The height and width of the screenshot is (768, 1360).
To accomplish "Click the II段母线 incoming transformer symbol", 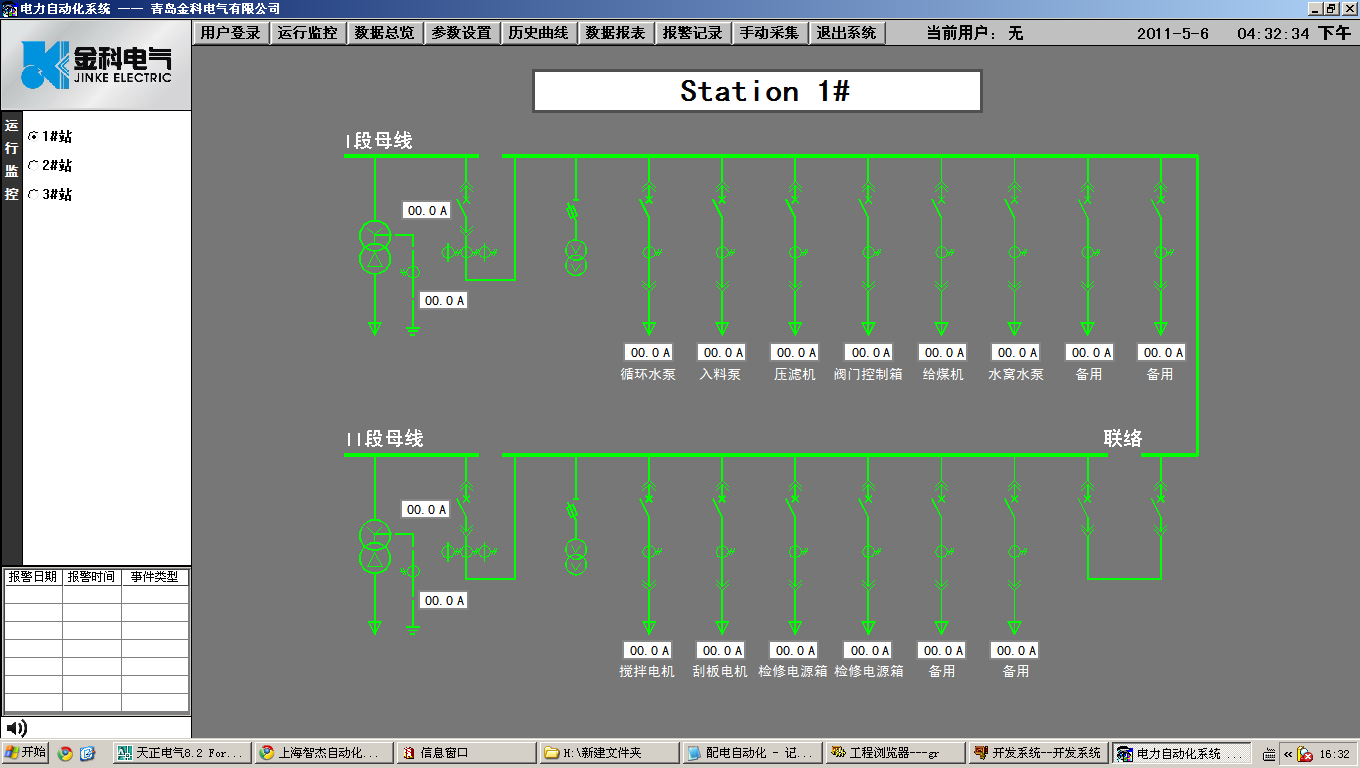I will point(375,546).
